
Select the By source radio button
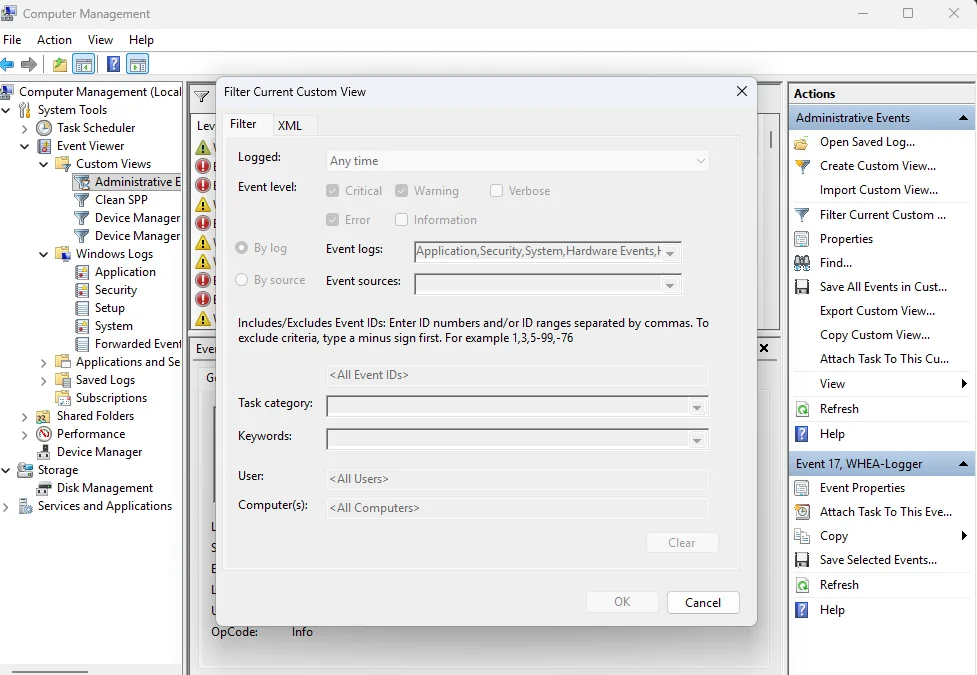(241, 280)
